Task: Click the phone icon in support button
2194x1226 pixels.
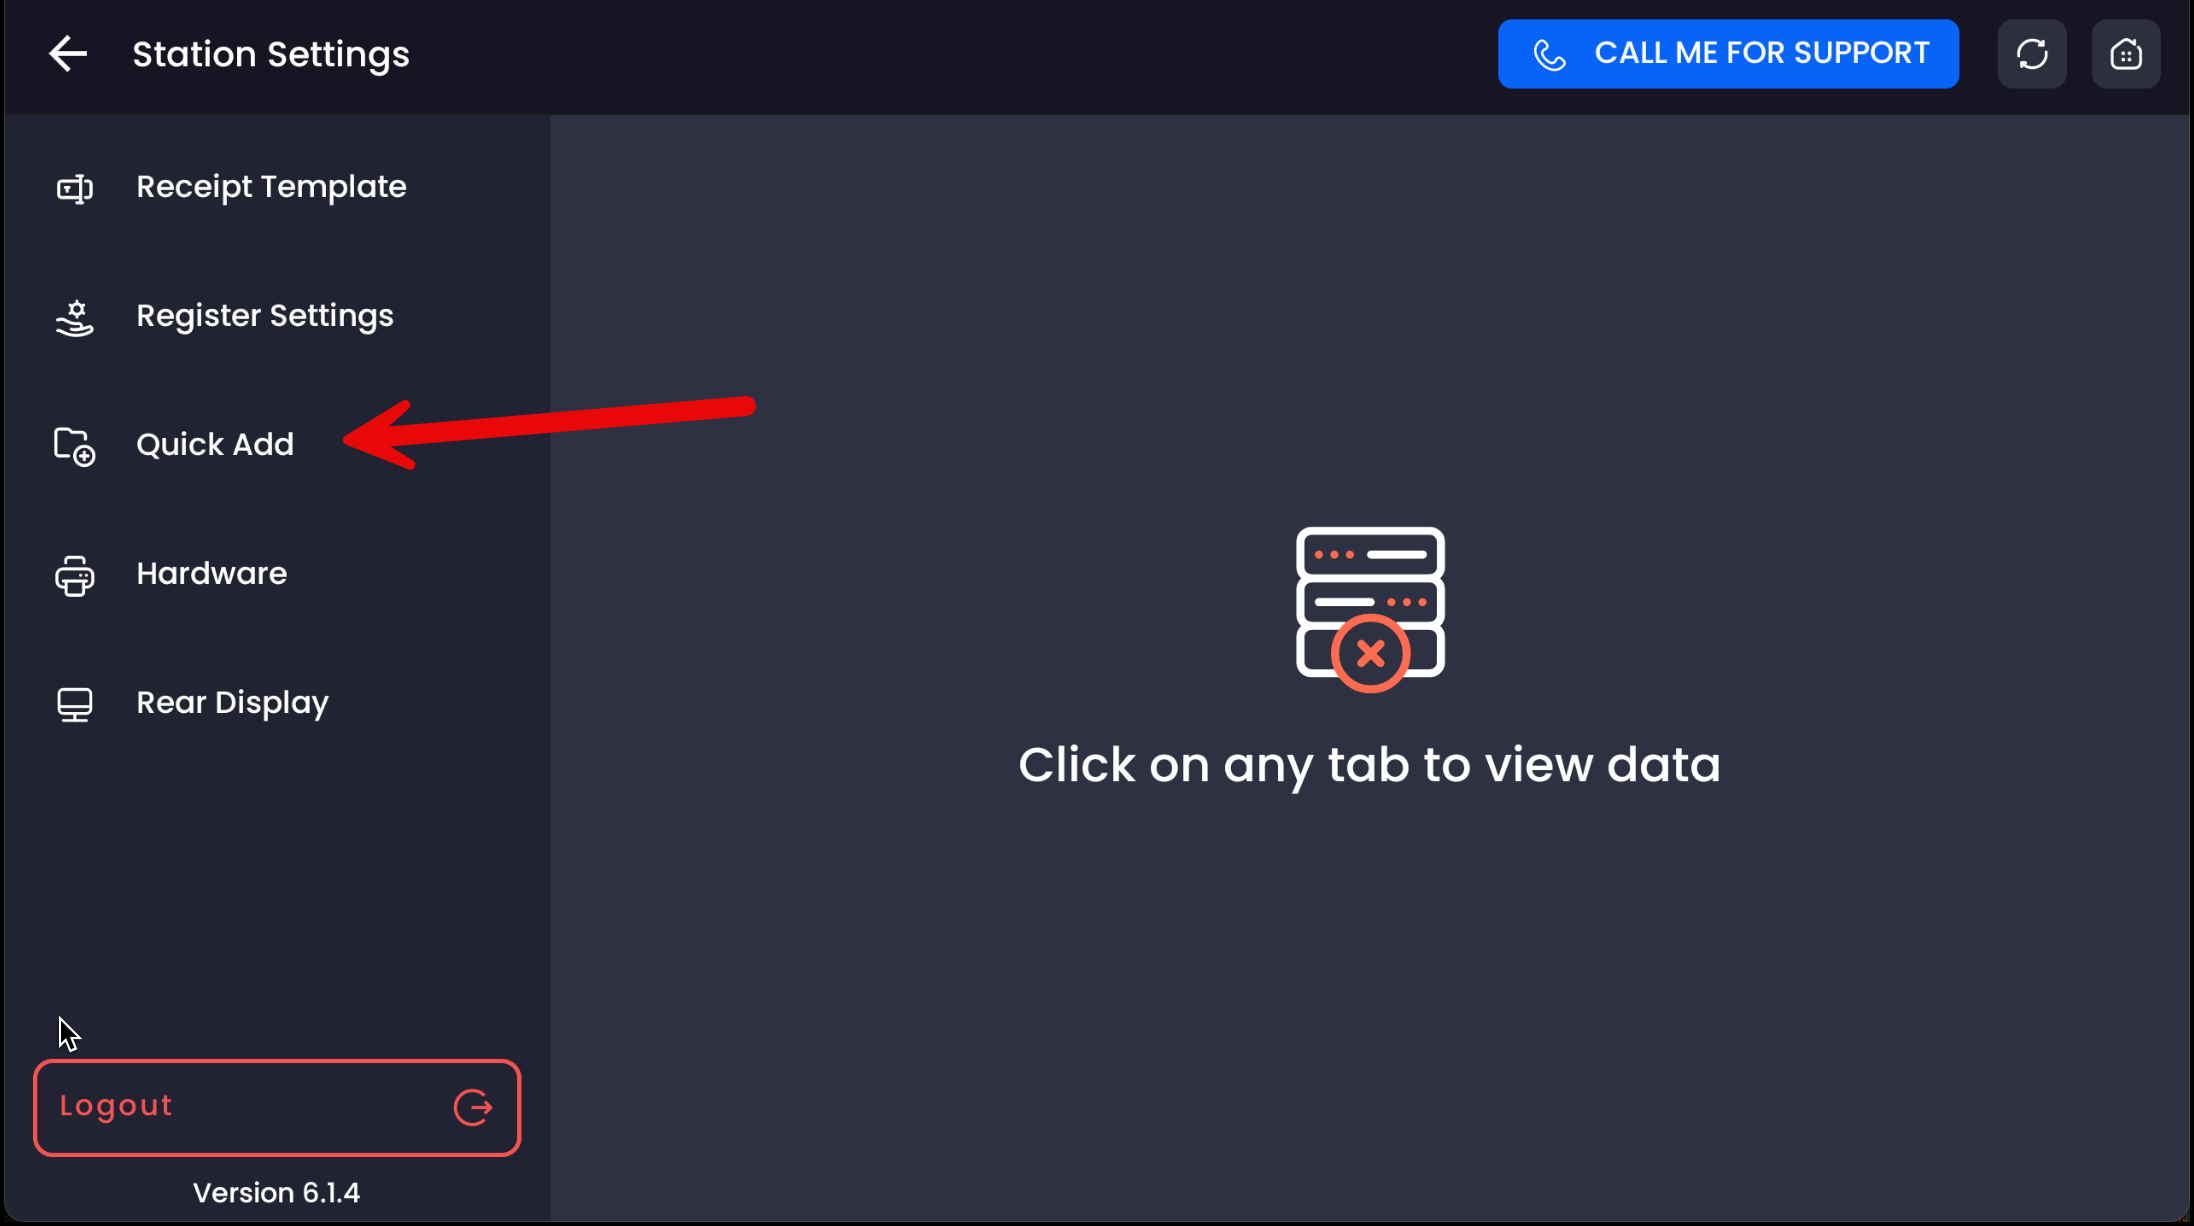Action: (1549, 54)
